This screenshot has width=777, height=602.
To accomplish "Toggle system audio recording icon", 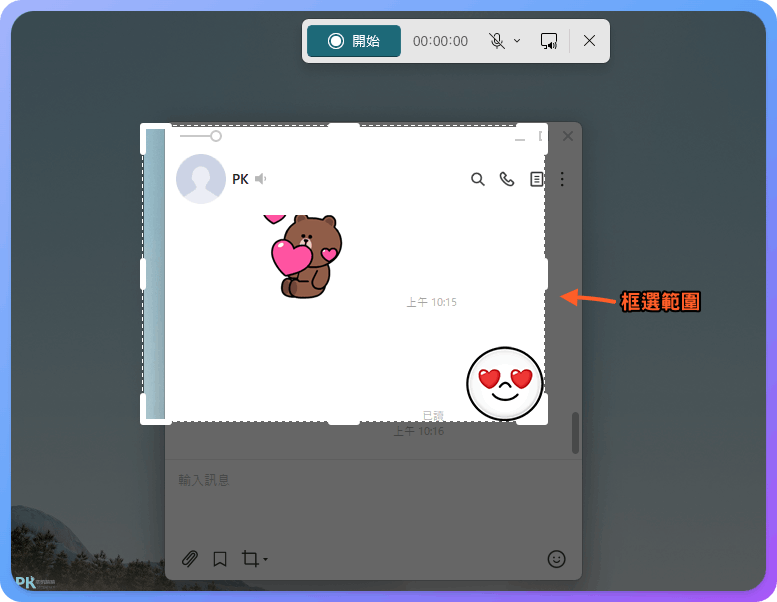I will coord(549,41).
